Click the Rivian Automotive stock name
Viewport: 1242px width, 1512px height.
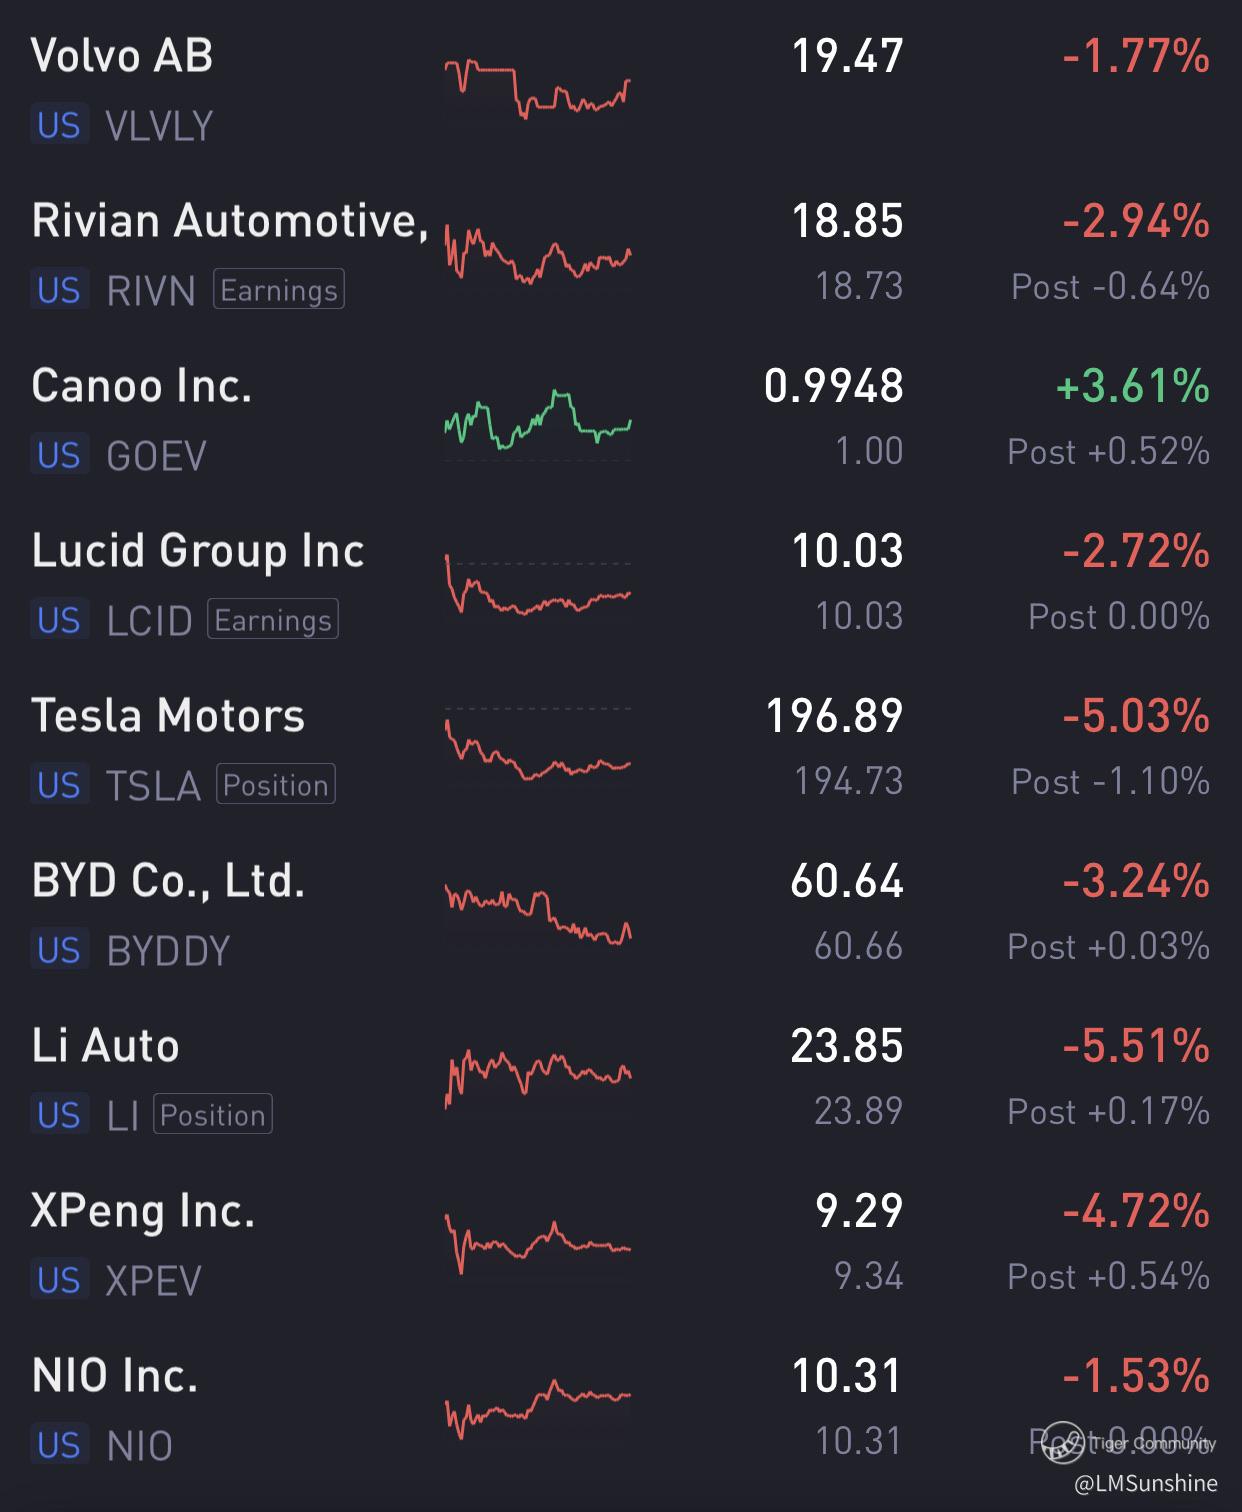tap(230, 221)
